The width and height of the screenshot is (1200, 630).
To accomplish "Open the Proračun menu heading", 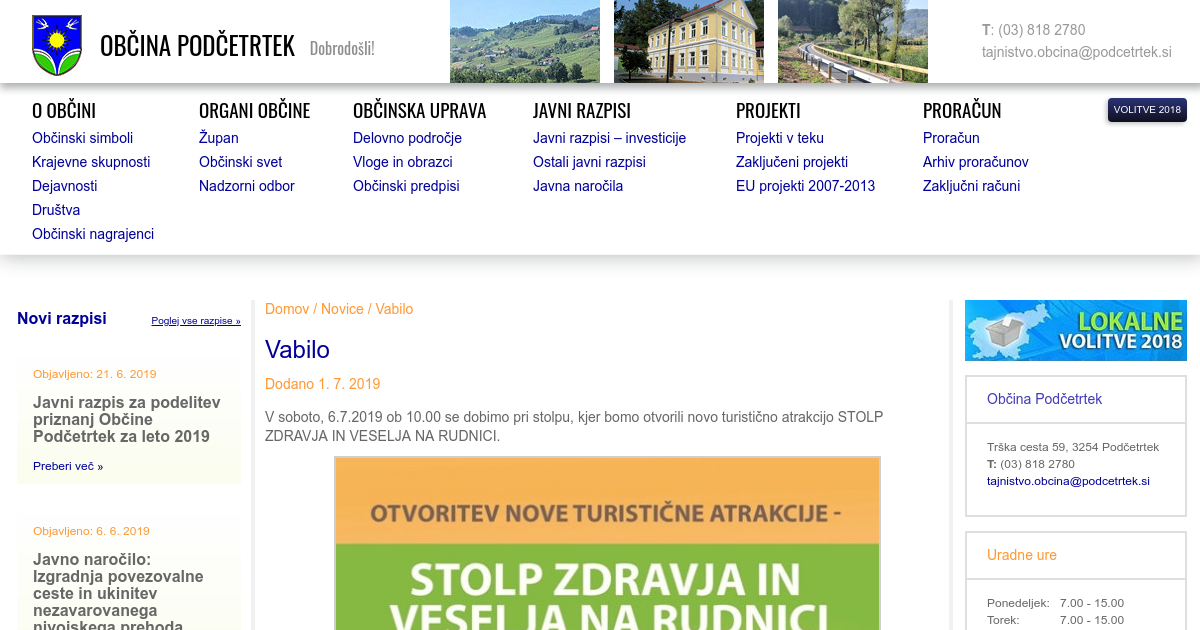I will [x=961, y=111].
